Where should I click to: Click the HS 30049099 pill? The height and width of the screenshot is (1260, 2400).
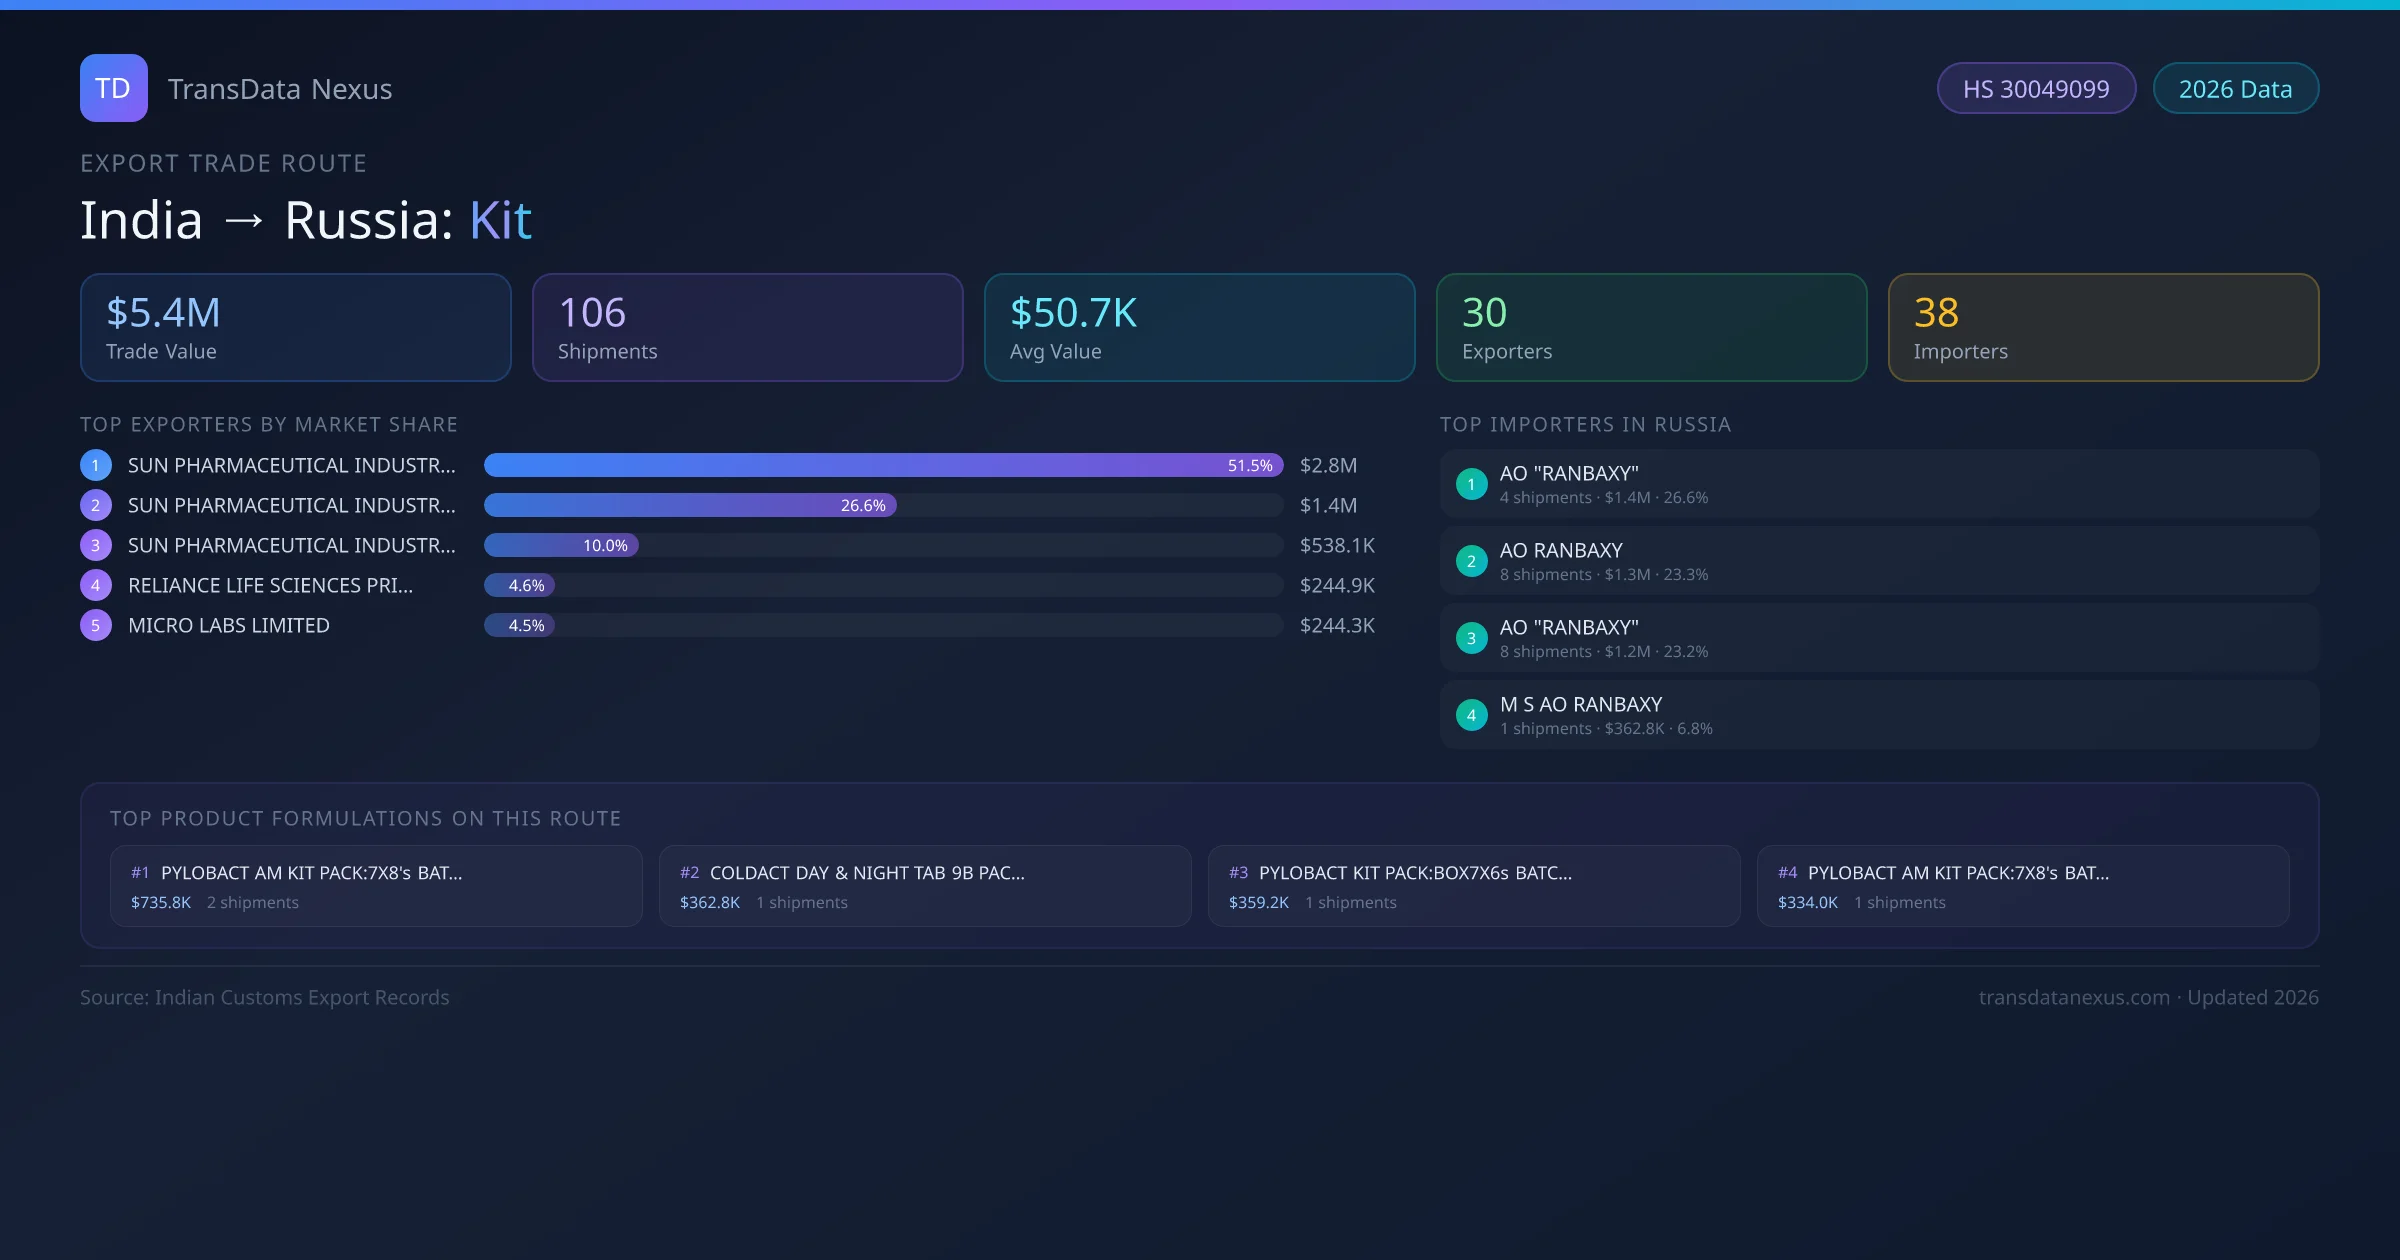coord(2036,89)
